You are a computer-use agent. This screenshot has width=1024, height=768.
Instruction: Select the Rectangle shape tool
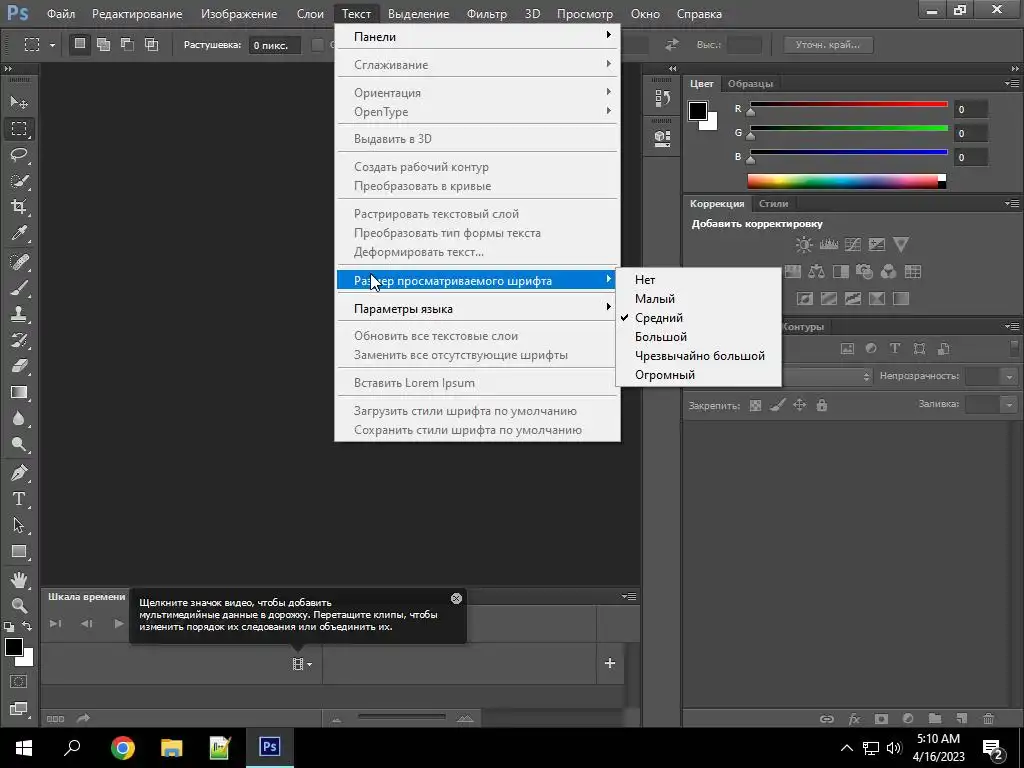click(19, 551)
